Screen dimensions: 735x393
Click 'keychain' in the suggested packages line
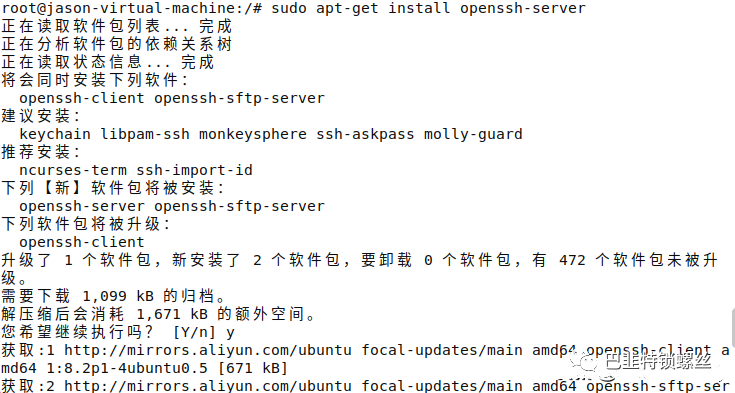pos(54,134)
